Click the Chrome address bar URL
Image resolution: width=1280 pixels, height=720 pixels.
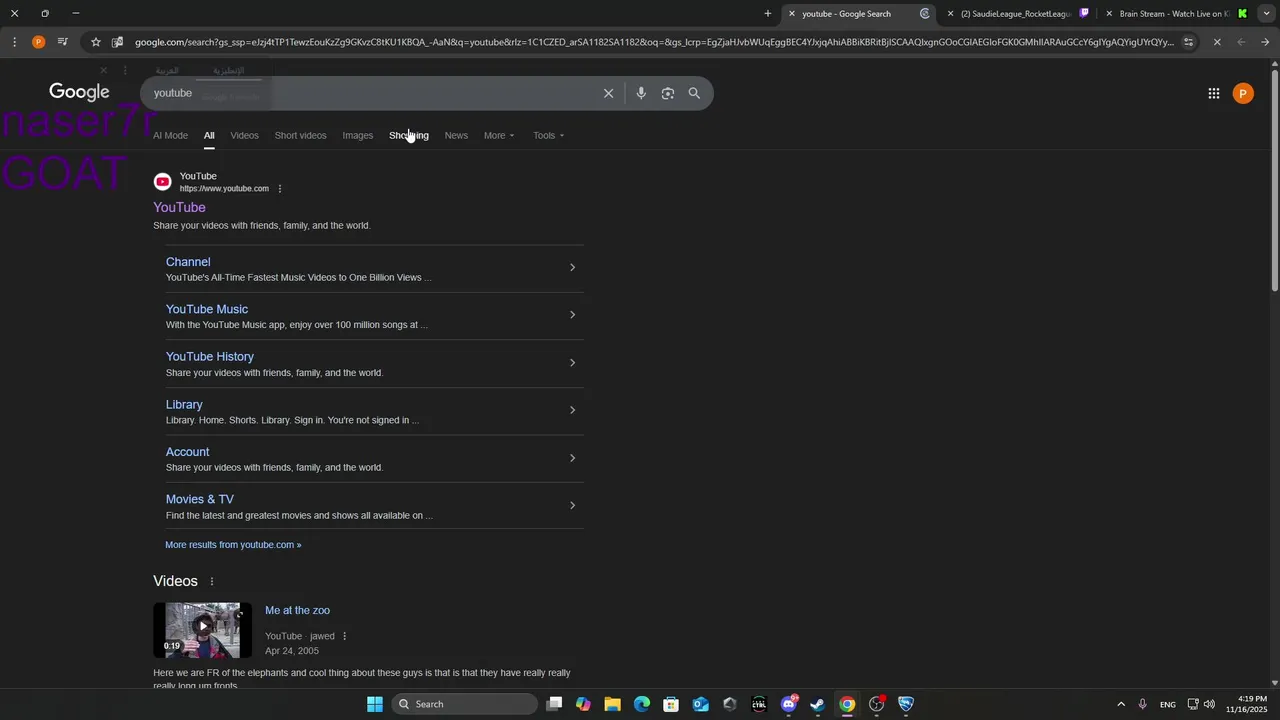tap(654, 42)
